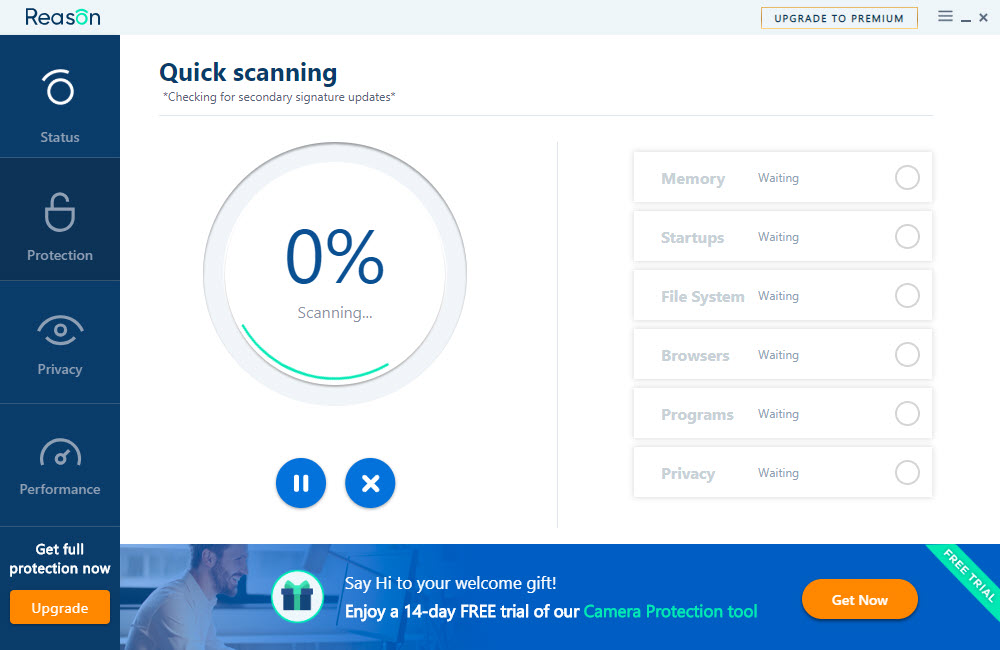Open Camera Protection tool link
Image resolution: width=1000 pixels, height=650 pixels.
point(670,611)
